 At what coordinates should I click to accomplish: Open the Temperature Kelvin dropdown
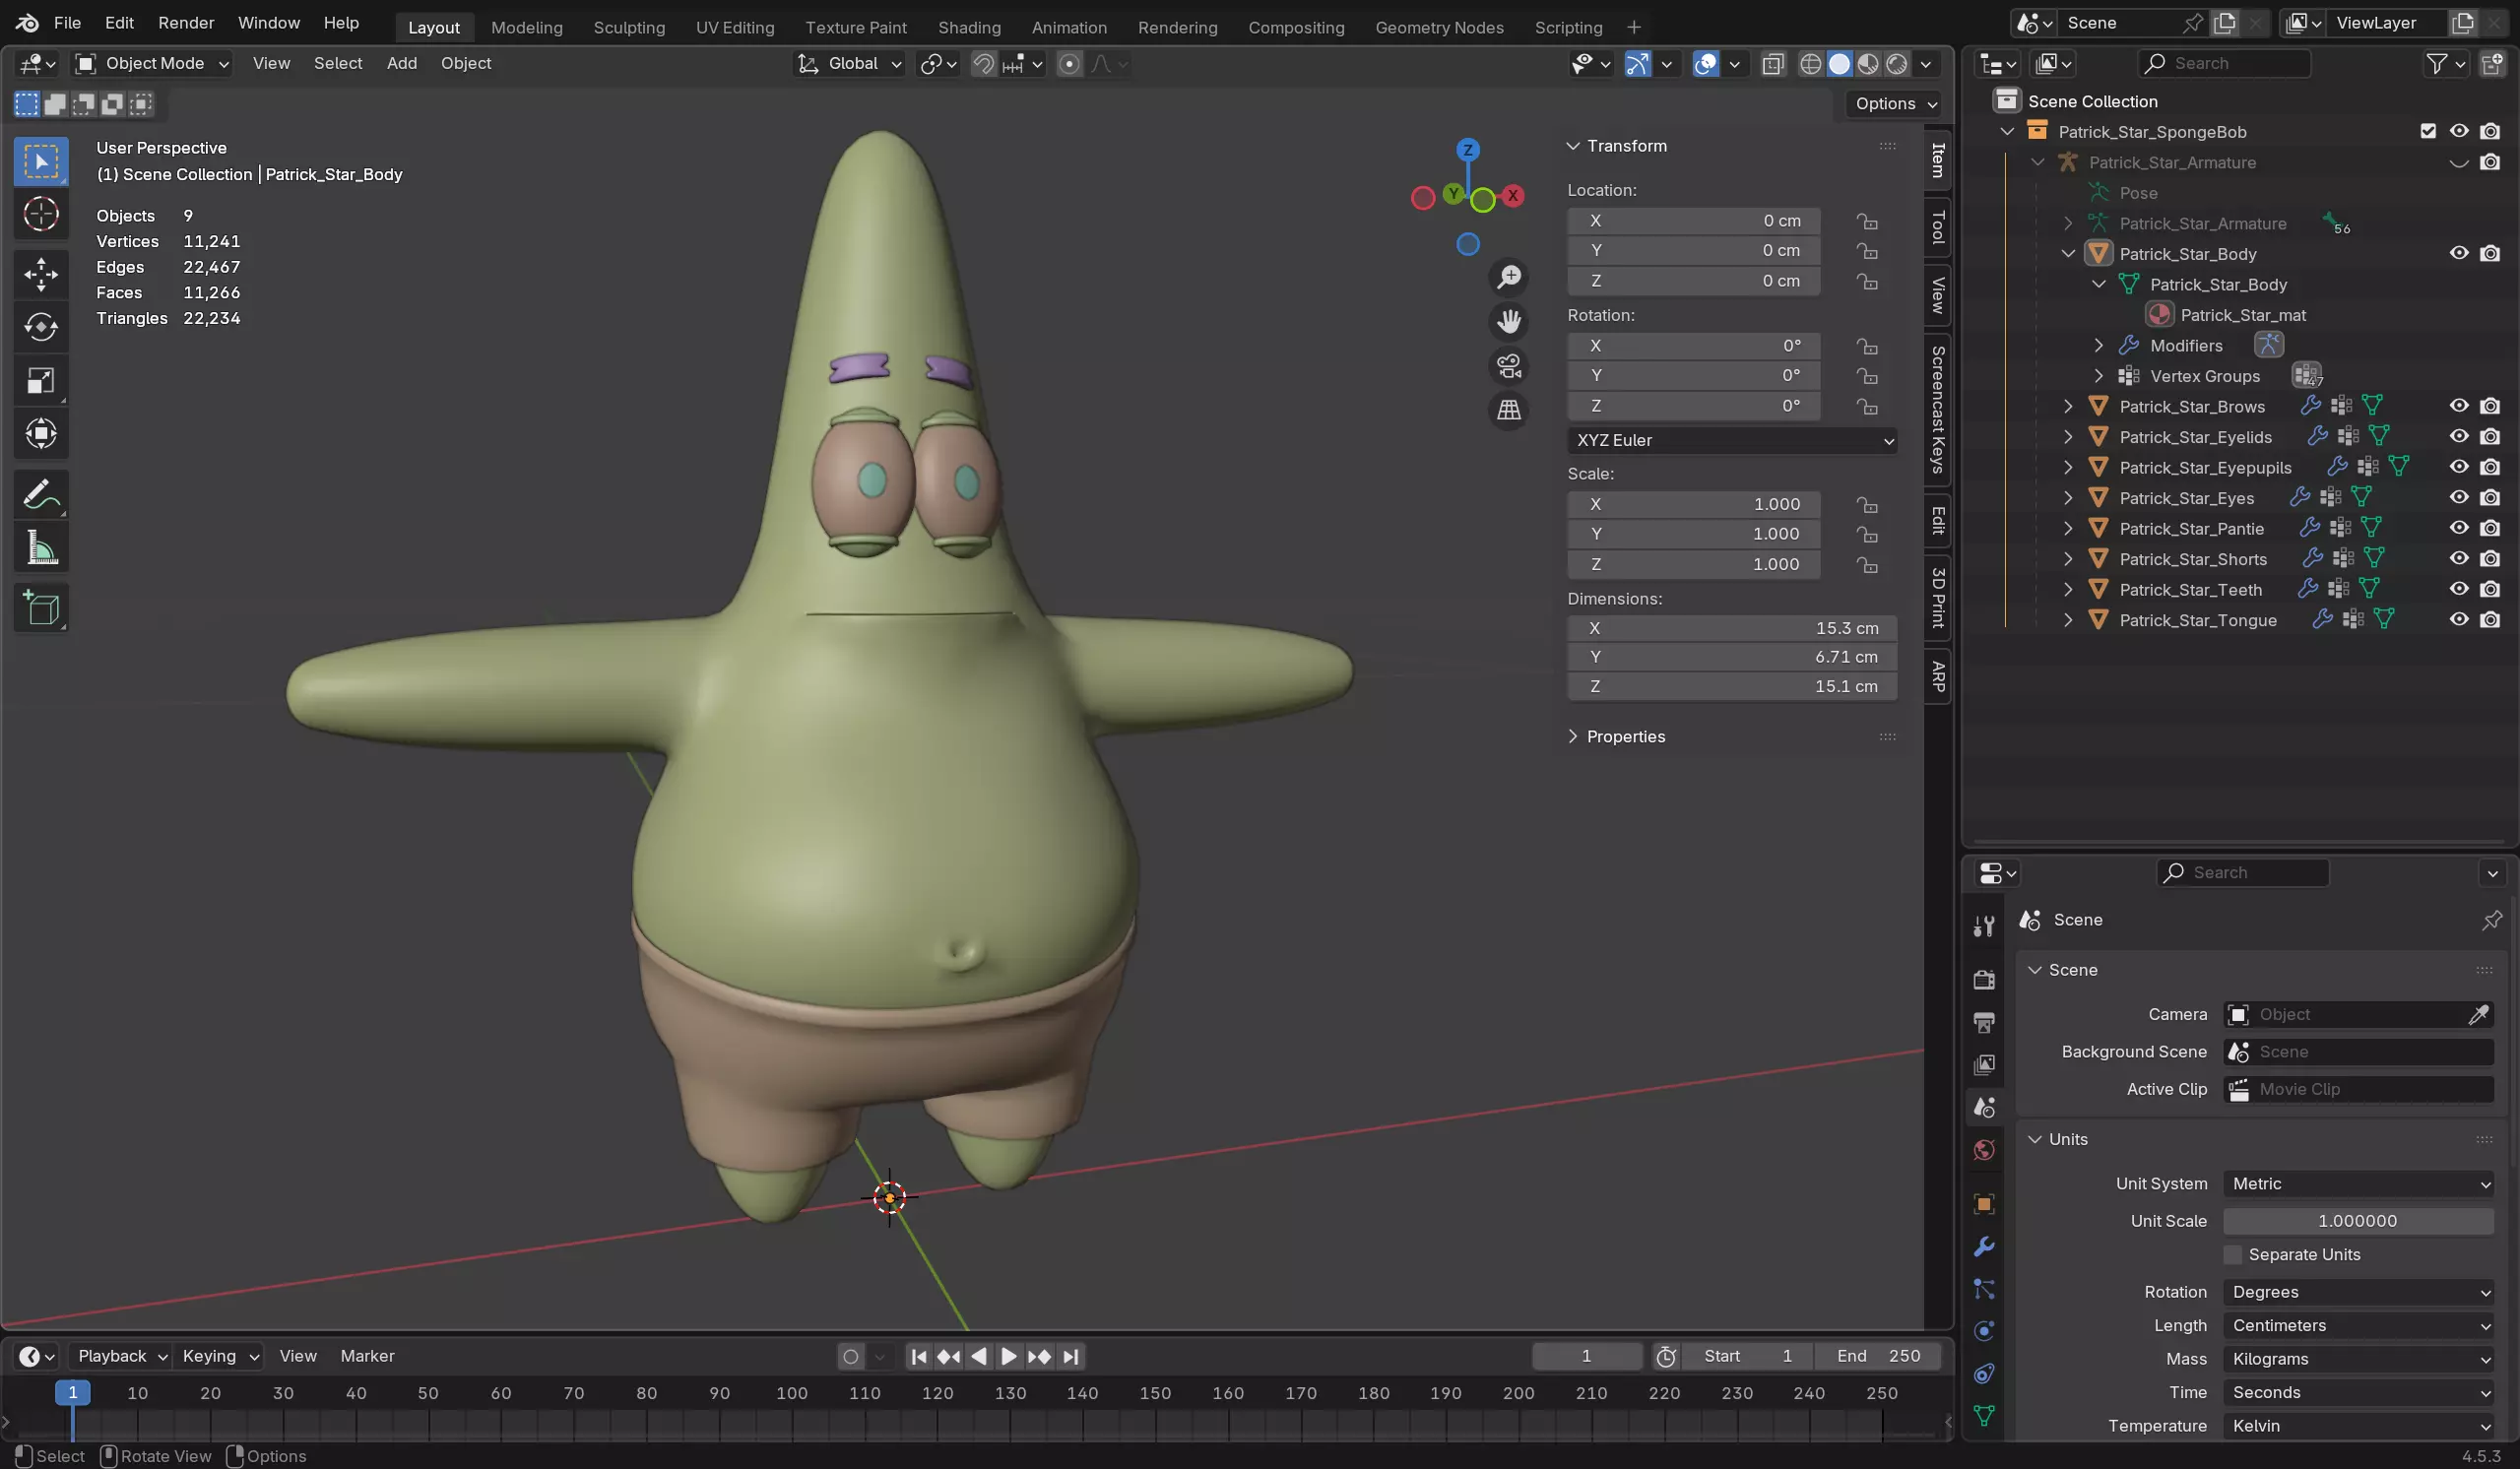[x=2358, y=1426]
